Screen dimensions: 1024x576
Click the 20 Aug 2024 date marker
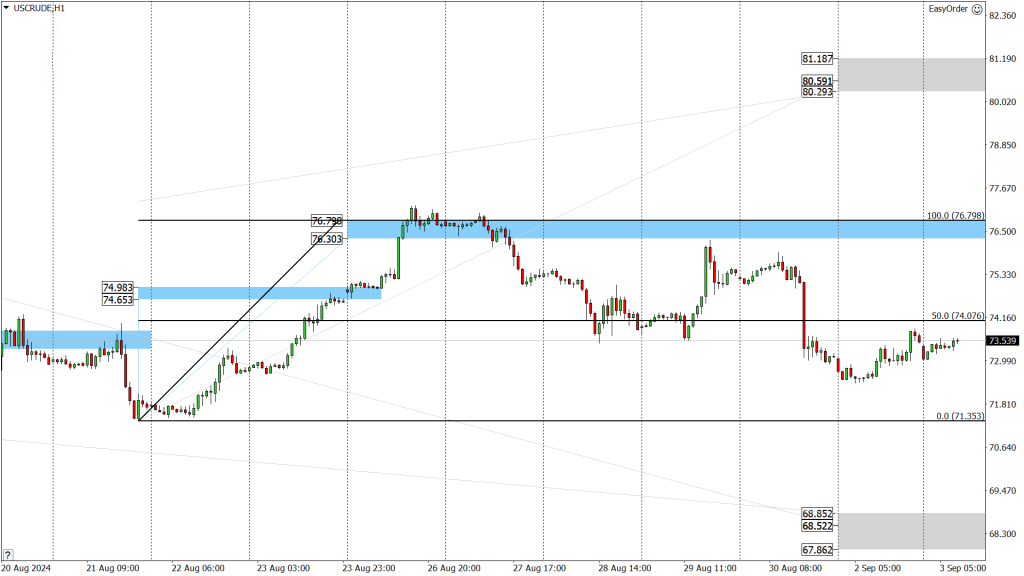[x=26, y=568]
